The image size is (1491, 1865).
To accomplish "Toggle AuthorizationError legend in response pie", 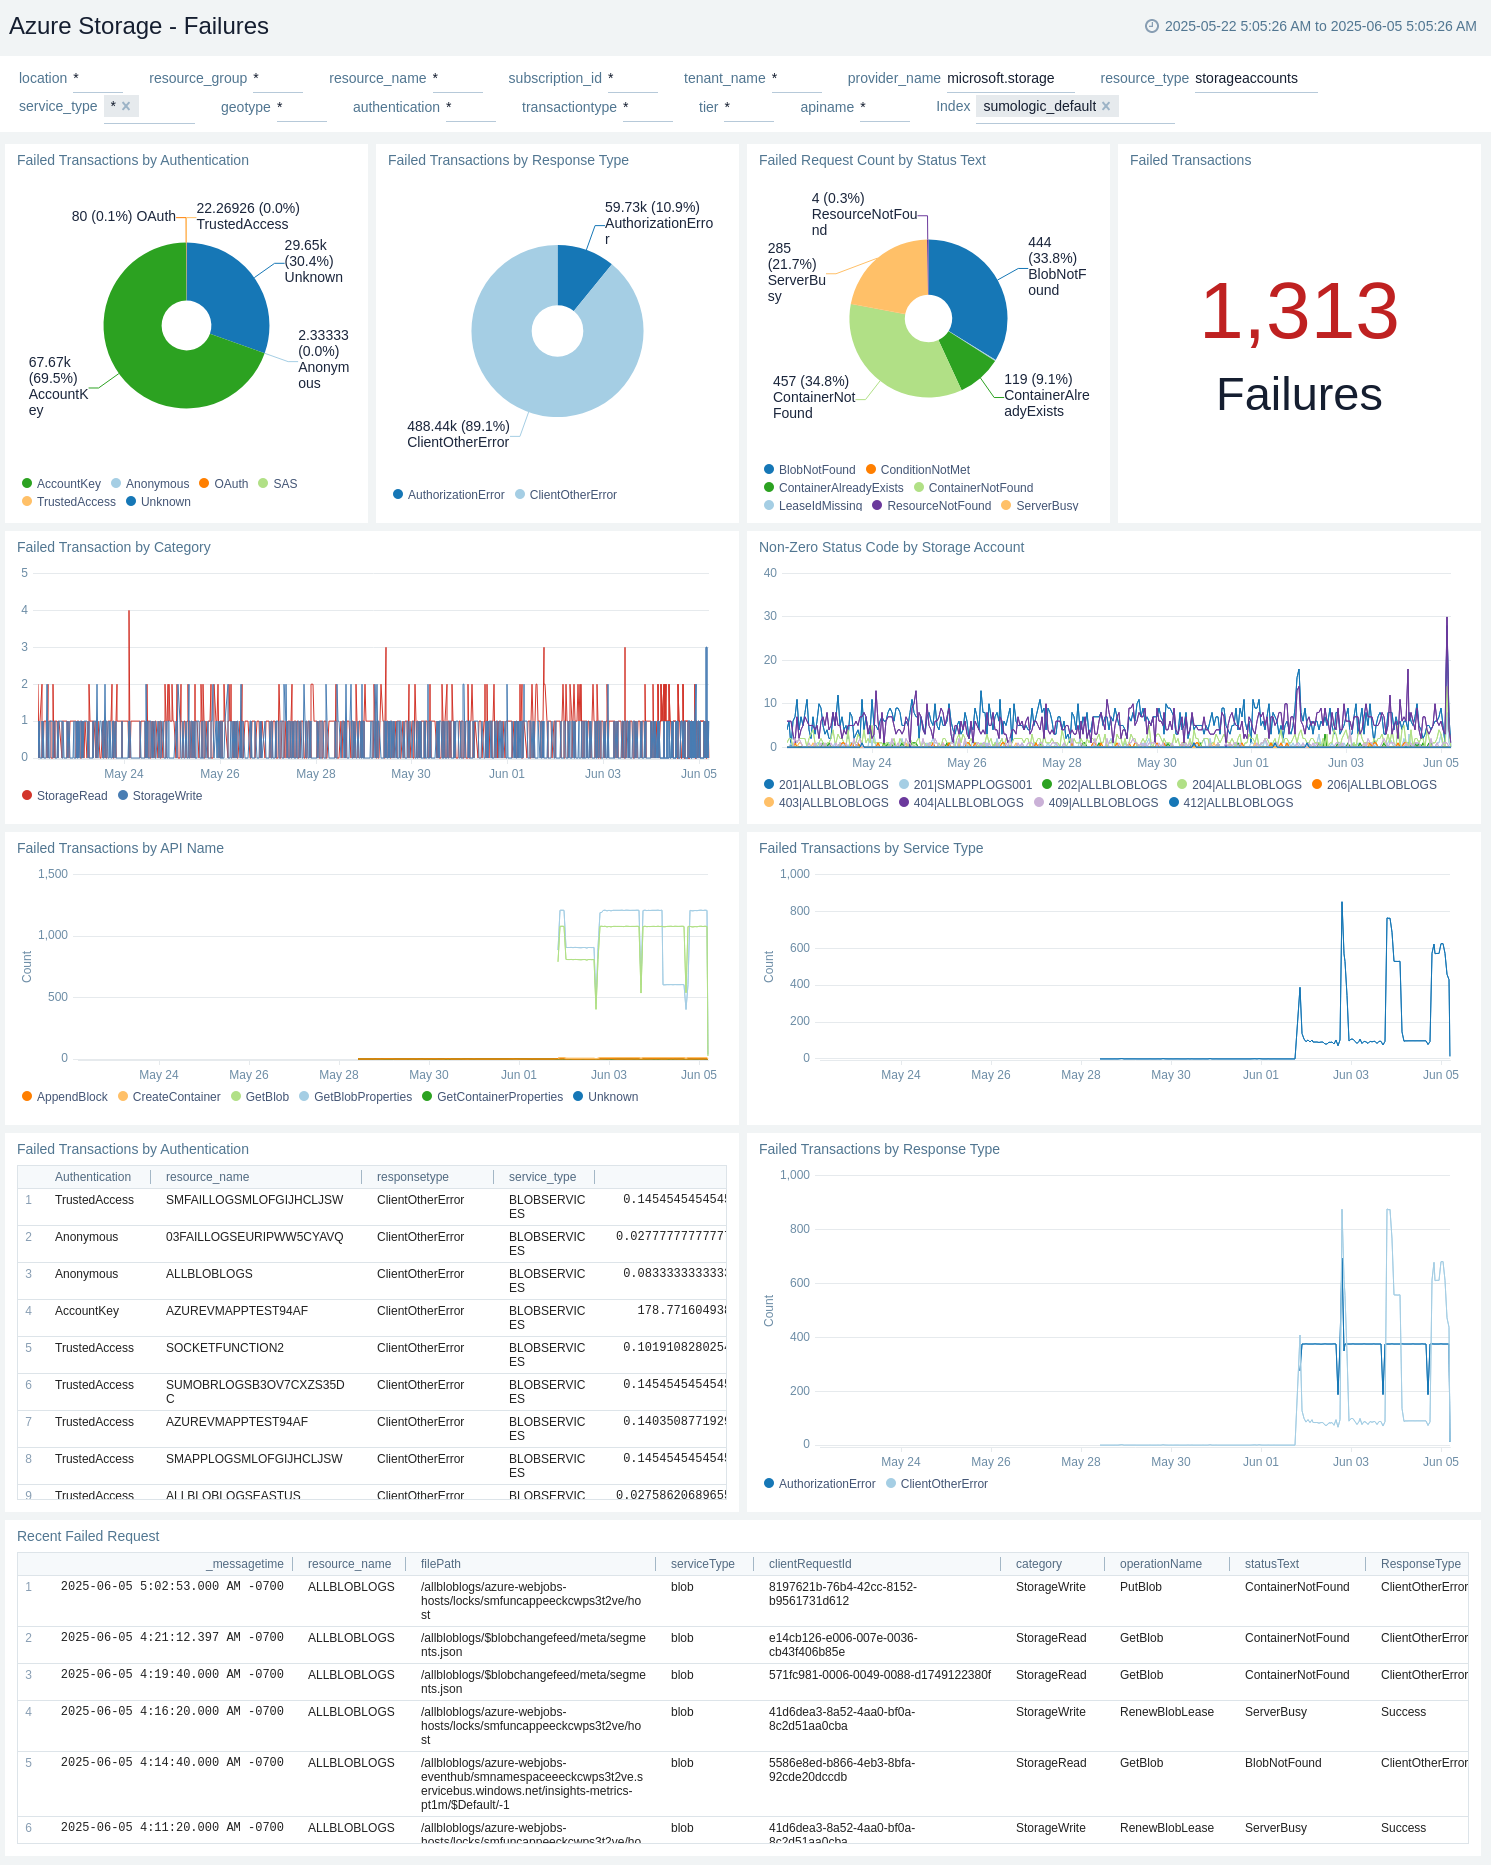I will (x=449, y=495).
